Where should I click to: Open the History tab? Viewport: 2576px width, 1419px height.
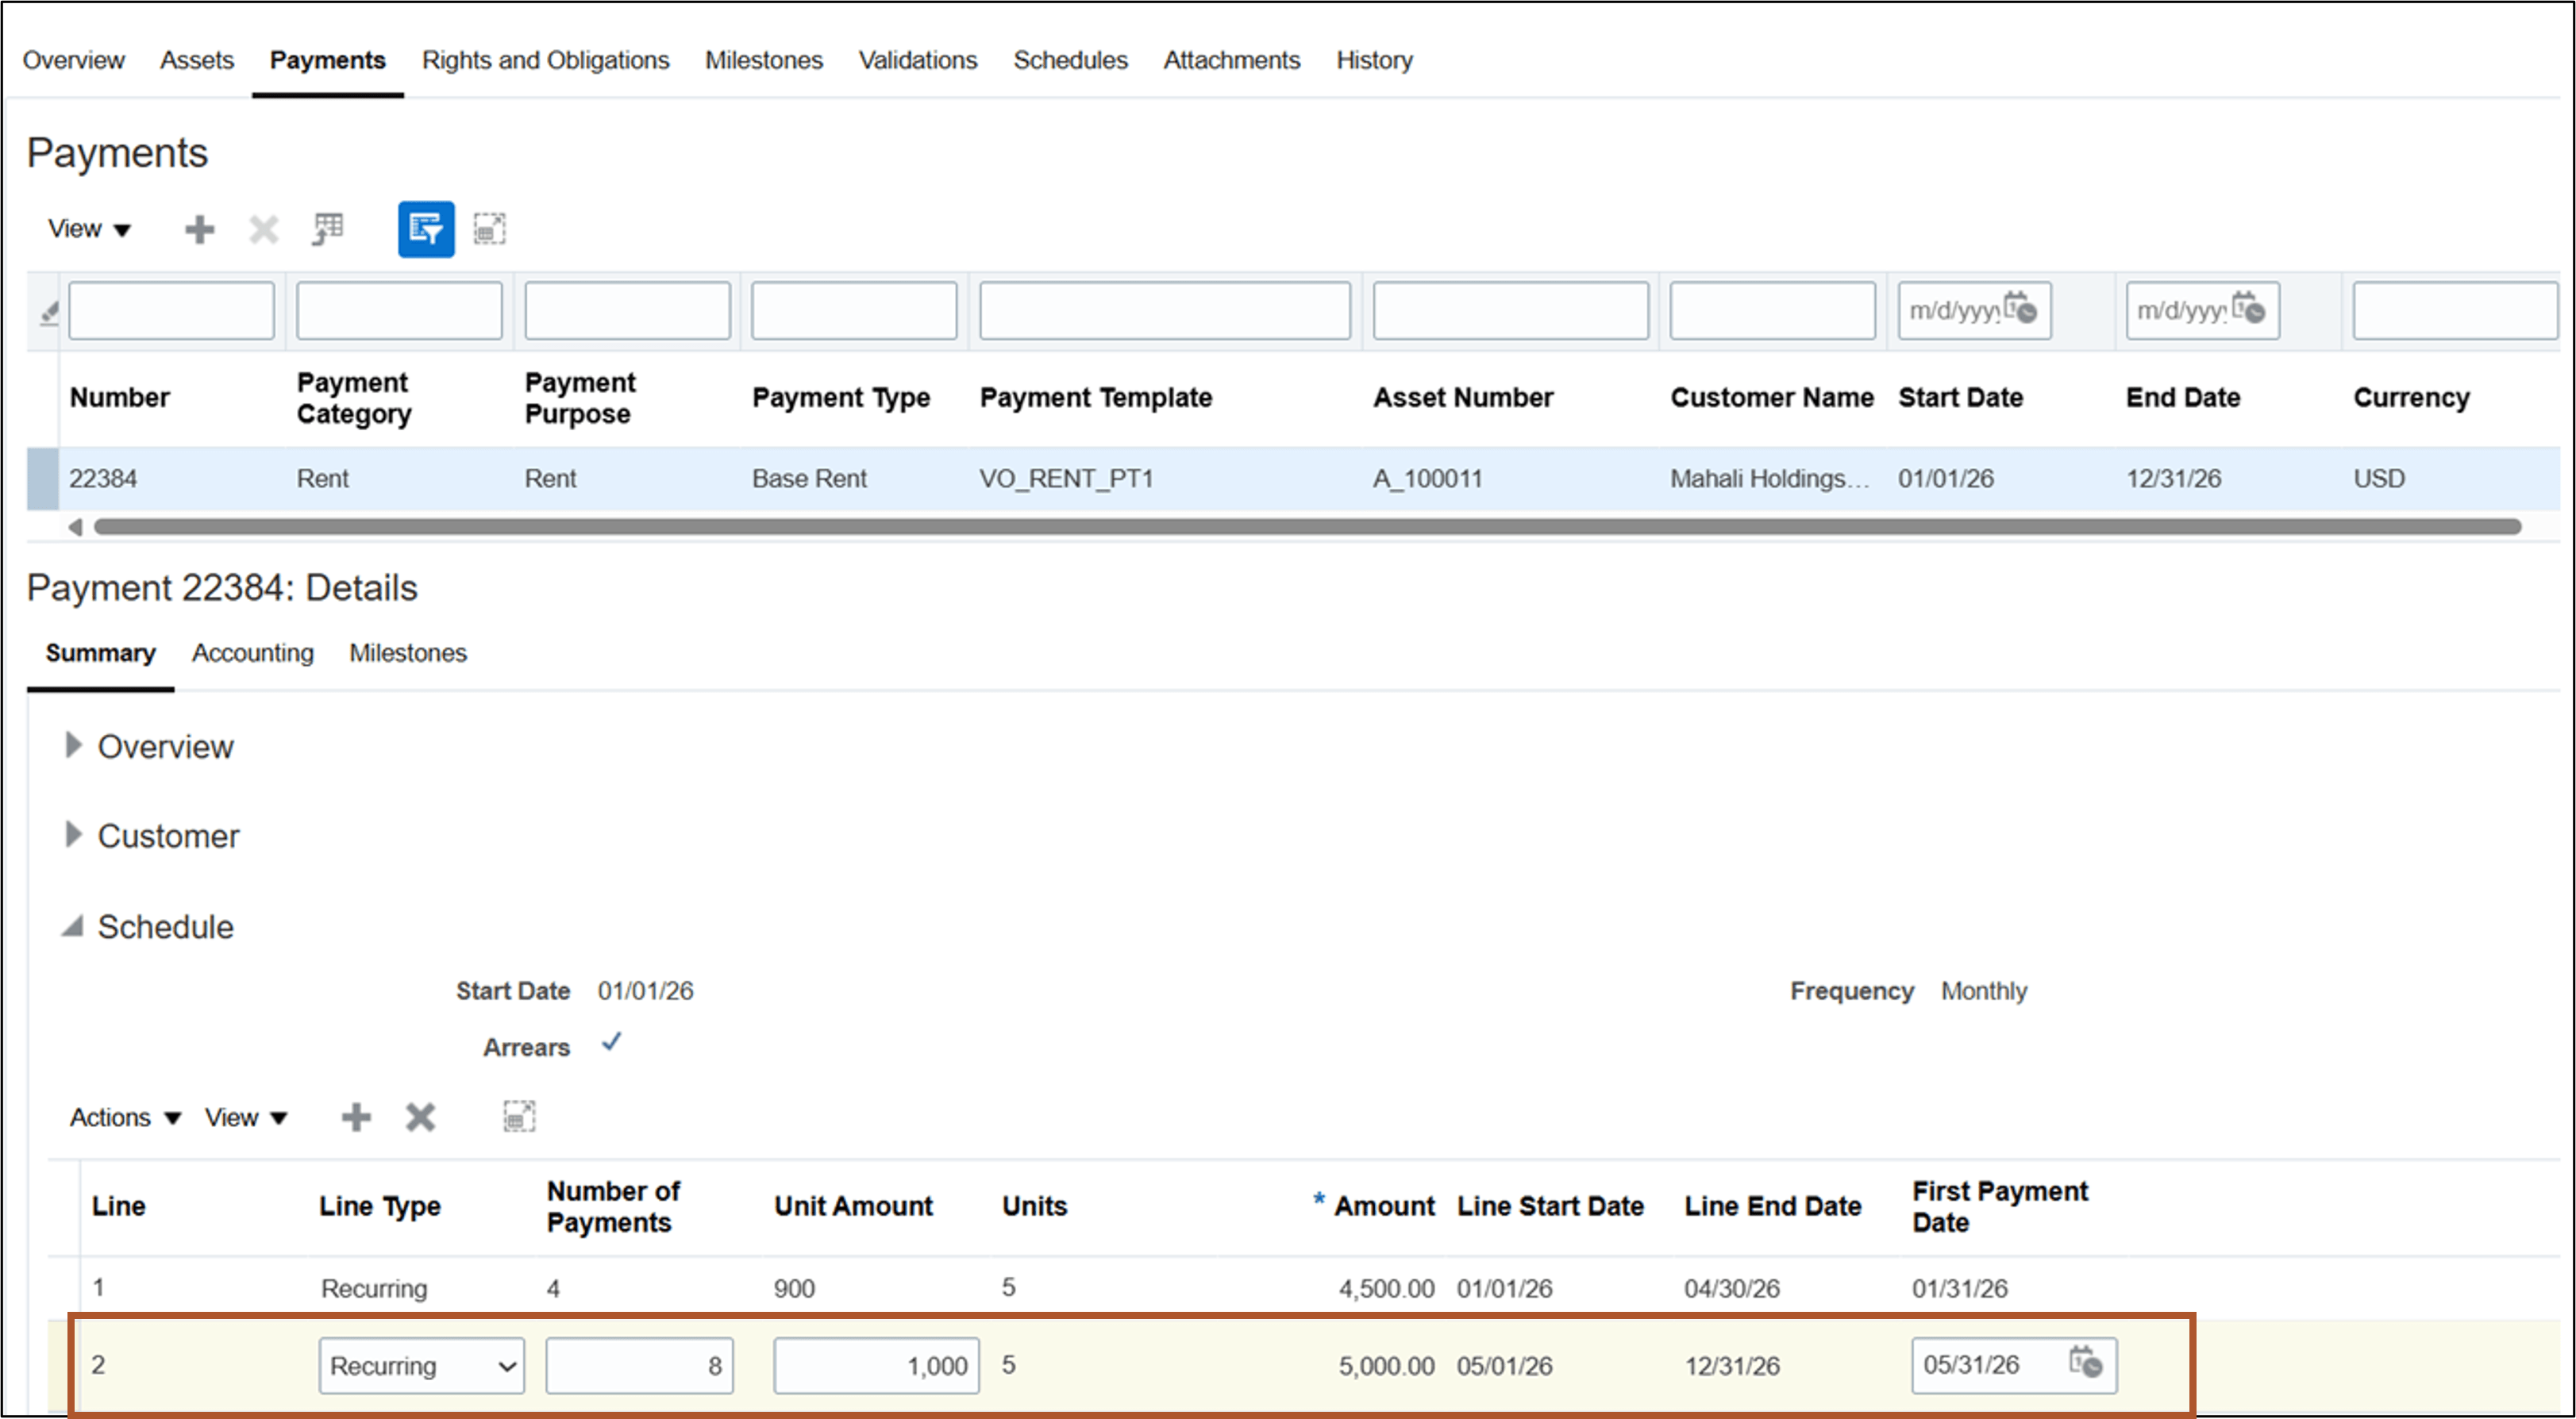[x=1375, y=60]
